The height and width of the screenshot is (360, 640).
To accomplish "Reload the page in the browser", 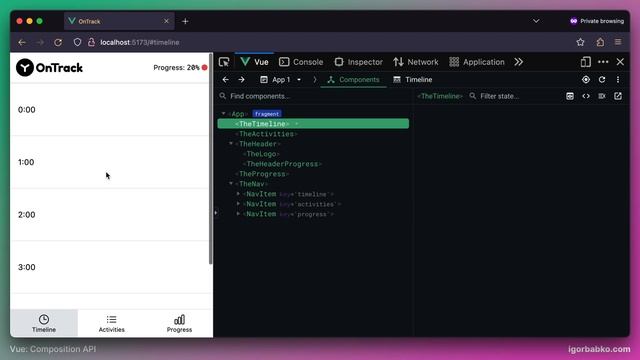I will (58, 42).
